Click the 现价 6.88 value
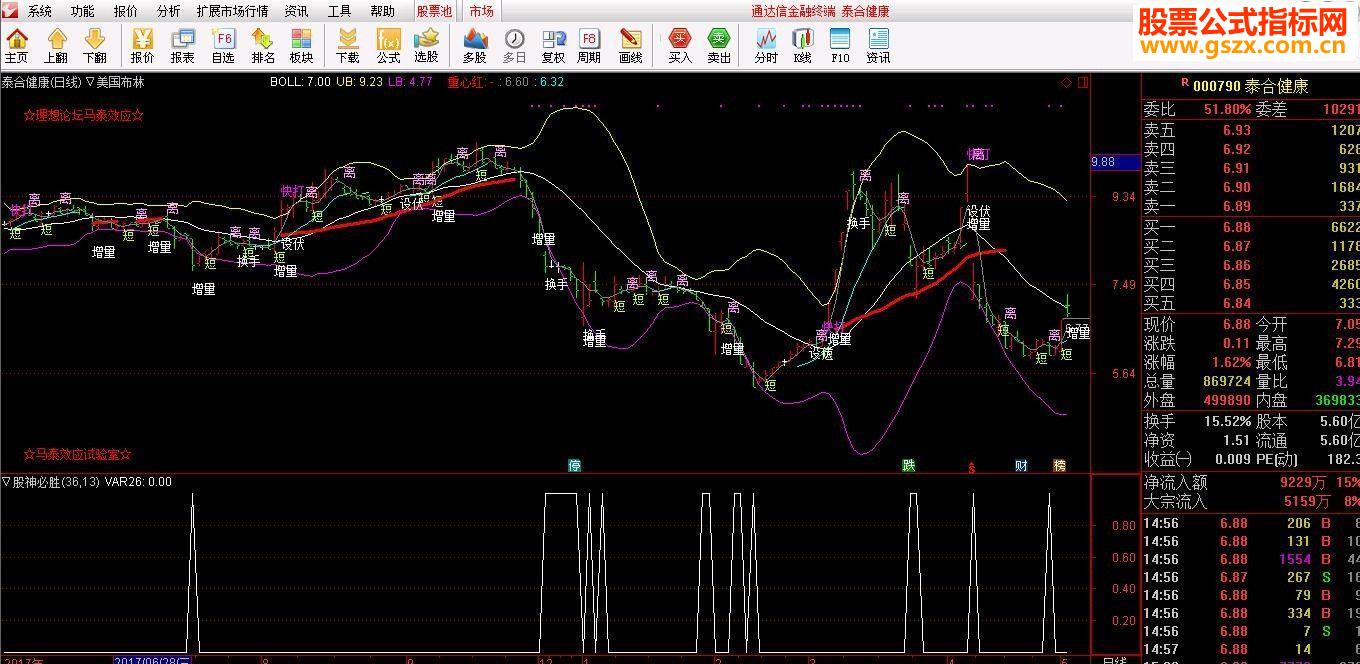Image resolution: width=1360 pixels, height=664 pixels. coord(1236,324)
